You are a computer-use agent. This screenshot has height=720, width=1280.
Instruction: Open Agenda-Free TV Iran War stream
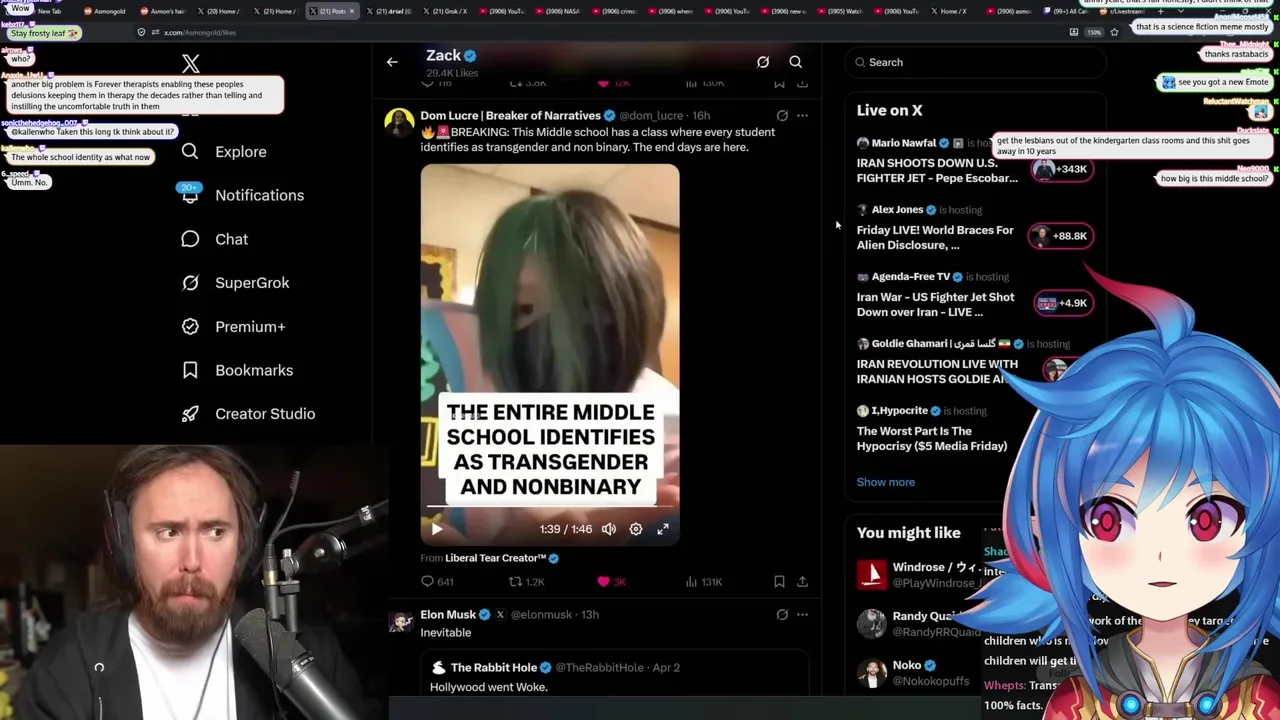click(x=935, y=304)
